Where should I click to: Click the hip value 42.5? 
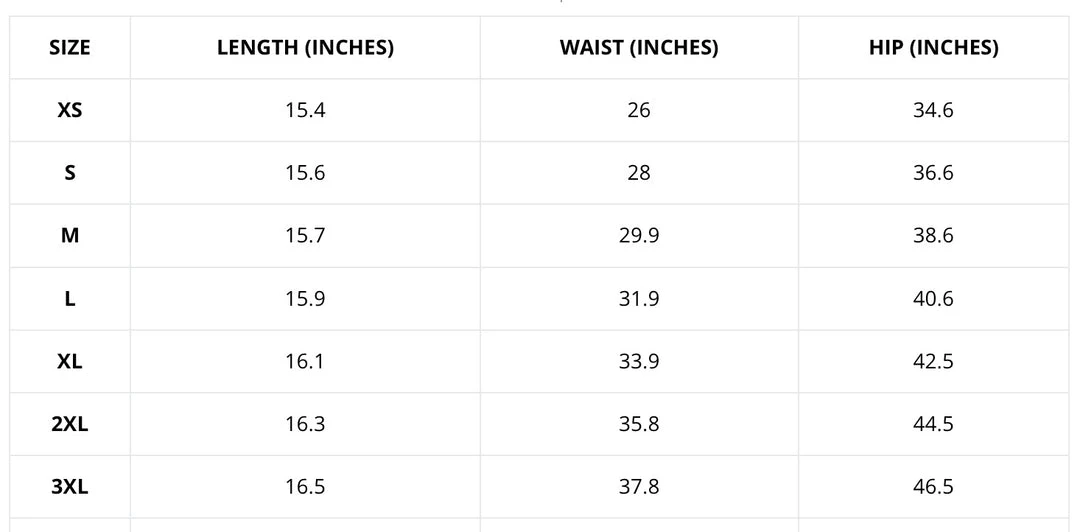(x=933, y=361)
